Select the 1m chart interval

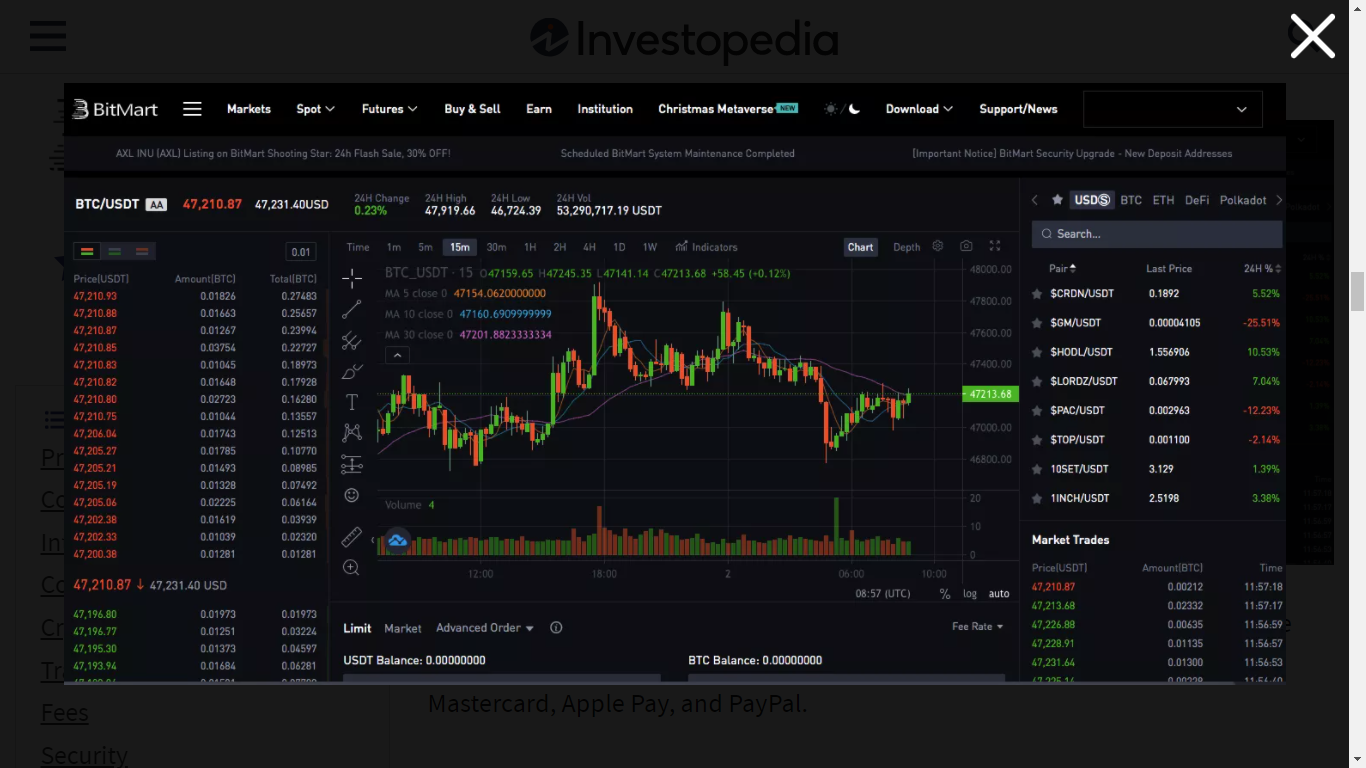coord(394,247)
